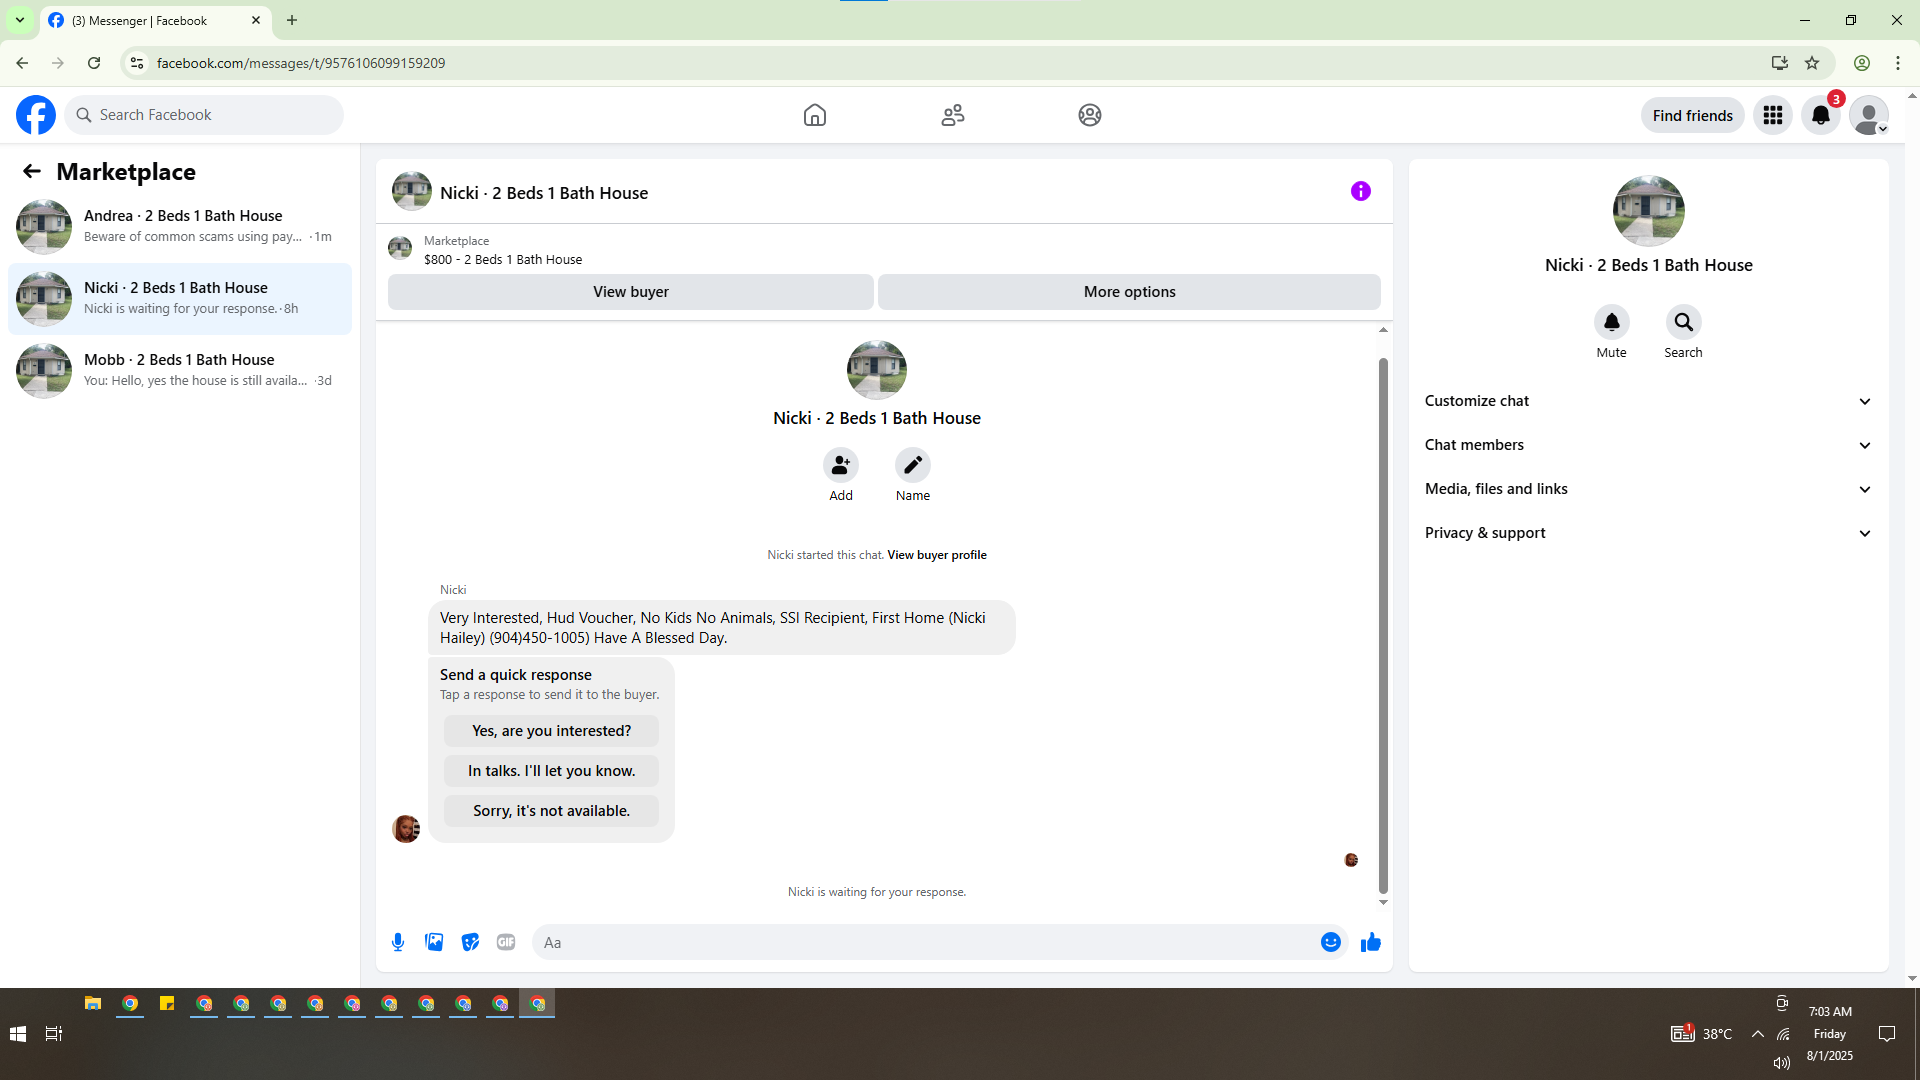Click the View buyer button

click(x=630, y=292)
